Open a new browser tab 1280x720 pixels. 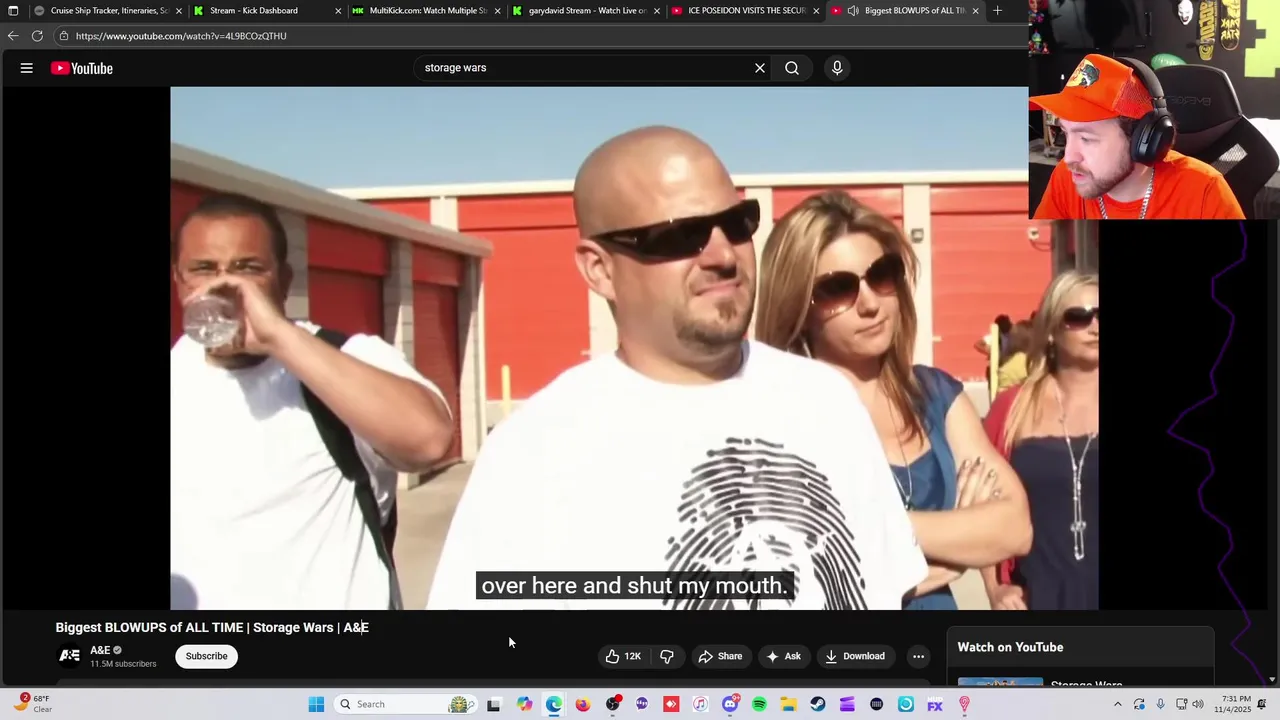click(x=997, y=10)
